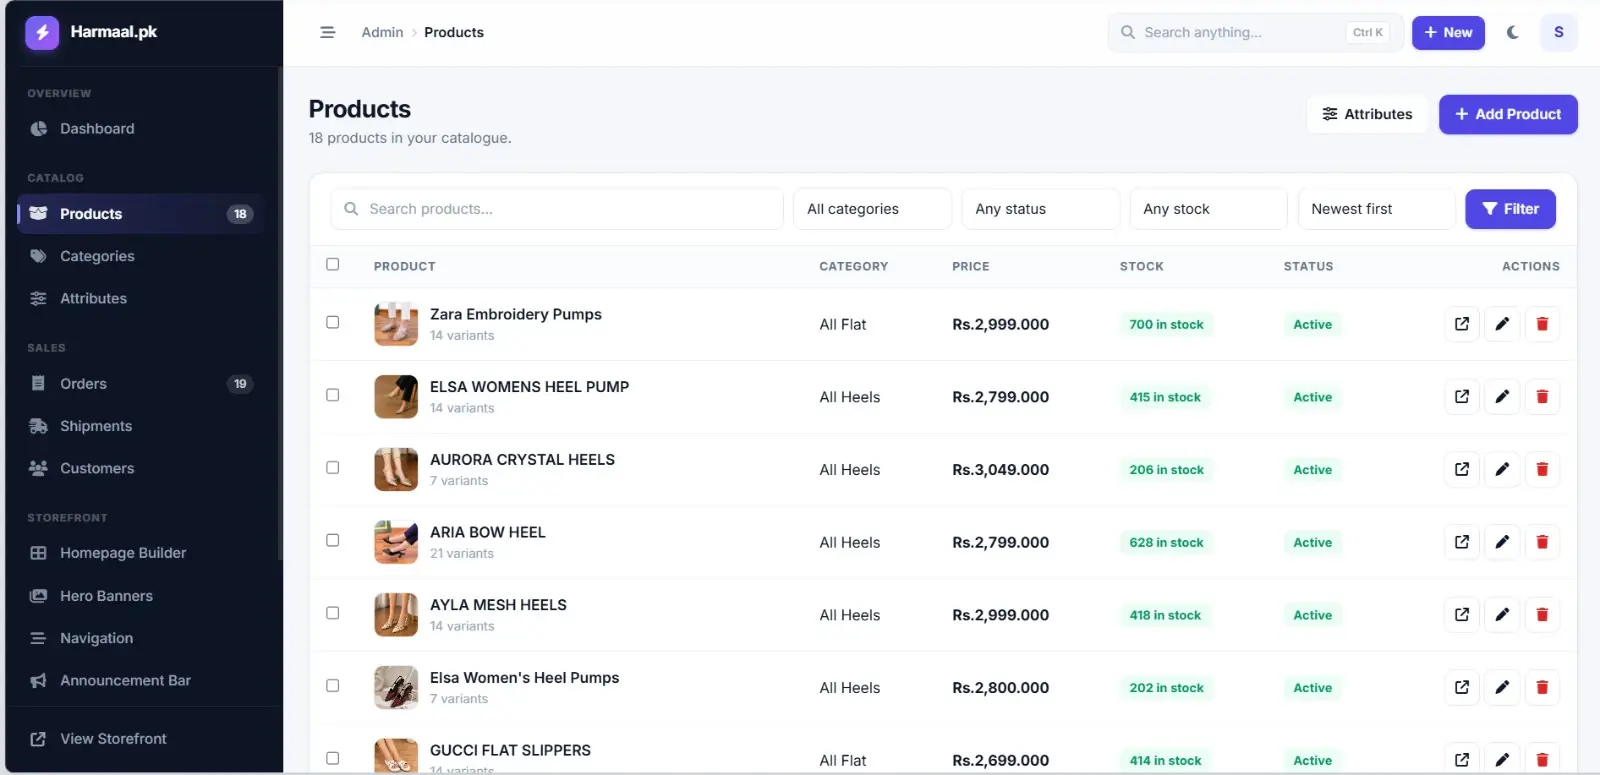The height and width of the screenshot is (775, 1600).
Task: Delete the Elsa Women's Heel Pumps product
Action: [x=1542, y=687]
